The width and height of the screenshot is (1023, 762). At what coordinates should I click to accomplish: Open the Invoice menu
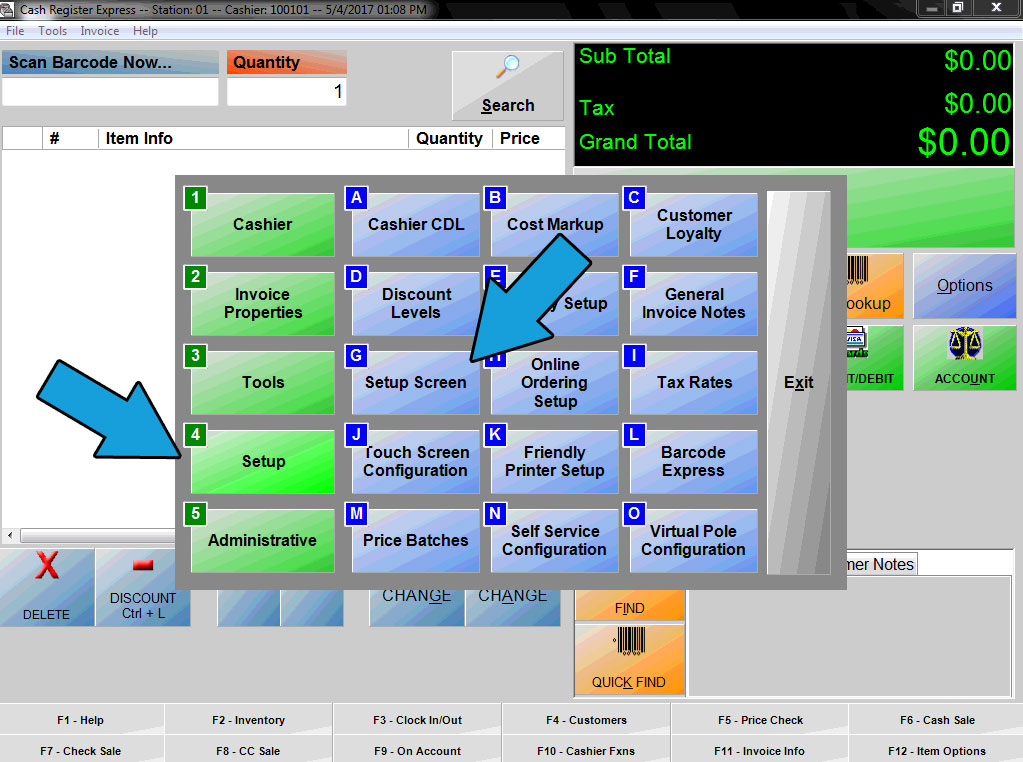100,31
